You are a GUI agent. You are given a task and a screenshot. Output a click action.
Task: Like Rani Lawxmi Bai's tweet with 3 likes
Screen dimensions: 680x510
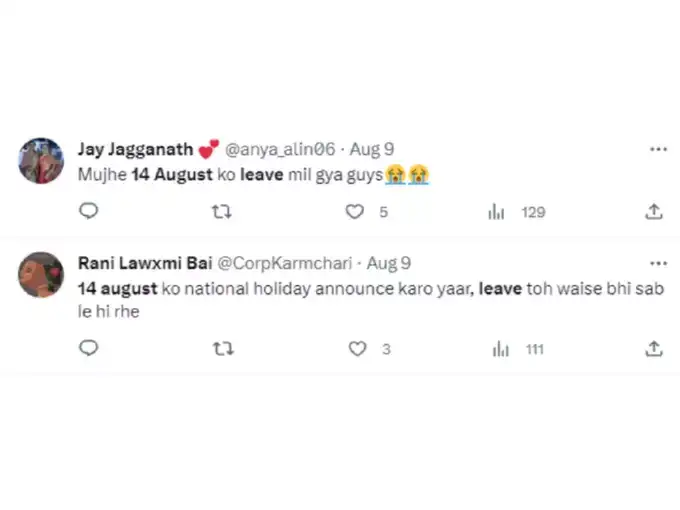click(x=357, y=348)
